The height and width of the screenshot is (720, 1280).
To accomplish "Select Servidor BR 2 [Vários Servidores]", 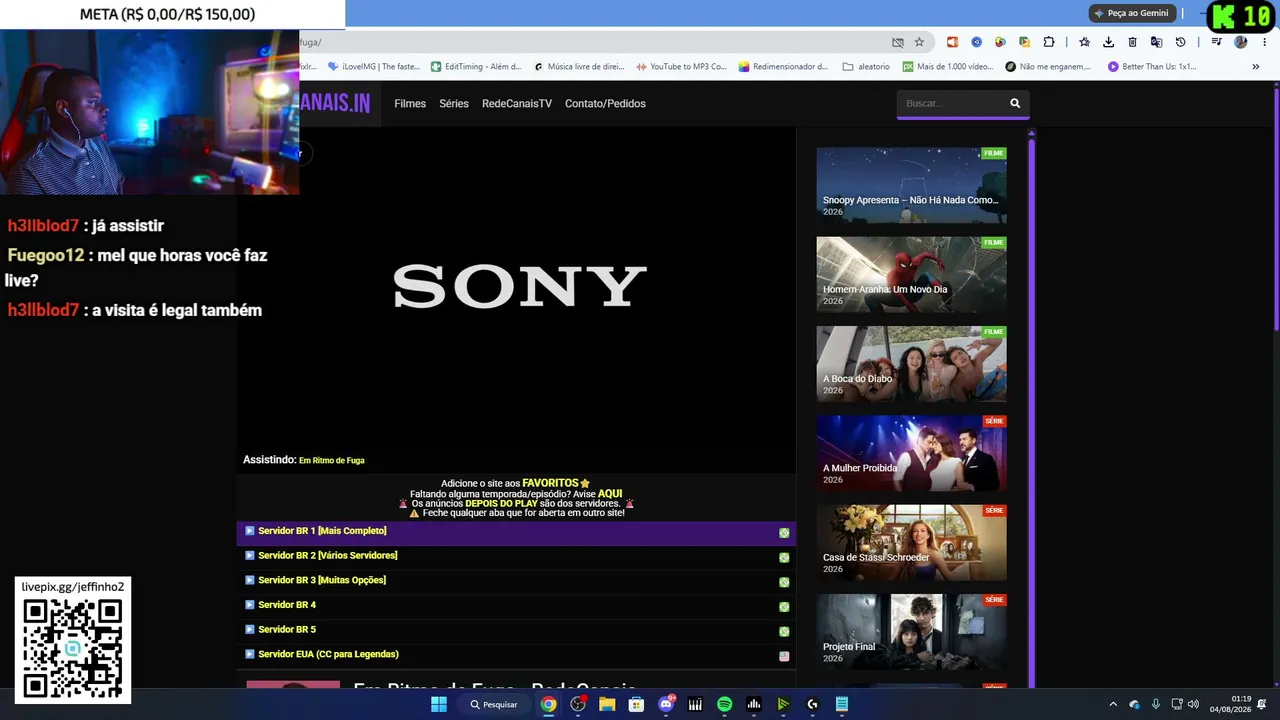I will 516,556.
